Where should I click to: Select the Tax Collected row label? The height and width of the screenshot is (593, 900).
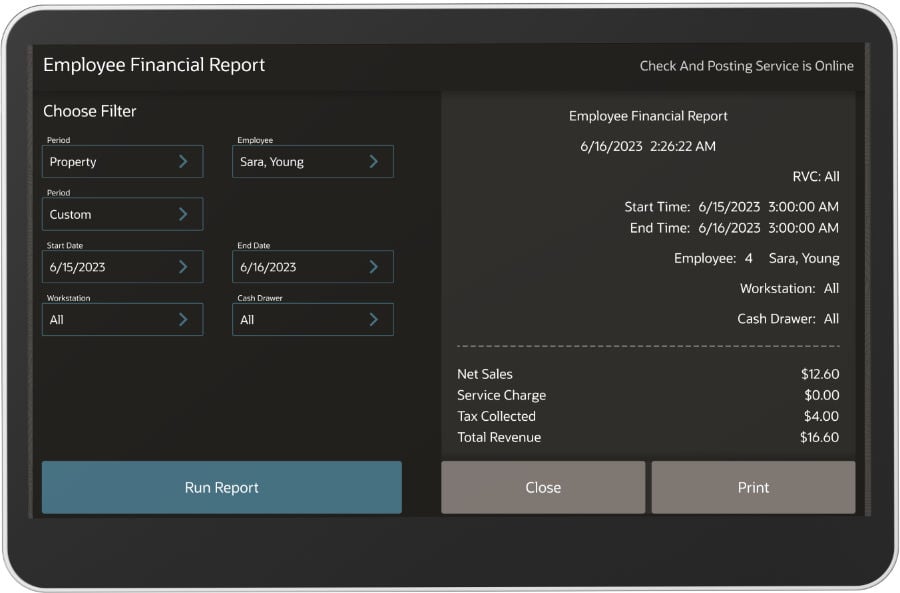tap(496, 416)
